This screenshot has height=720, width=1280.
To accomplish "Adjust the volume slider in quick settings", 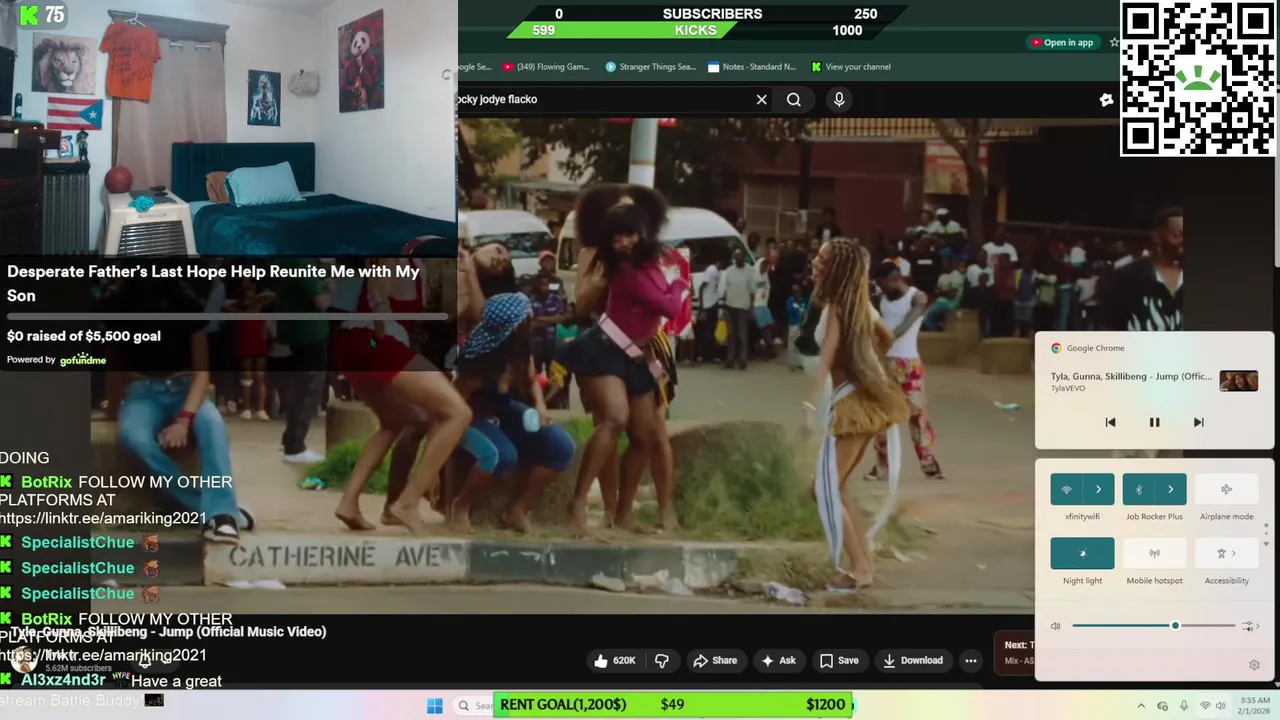I will click(1154, 626).
